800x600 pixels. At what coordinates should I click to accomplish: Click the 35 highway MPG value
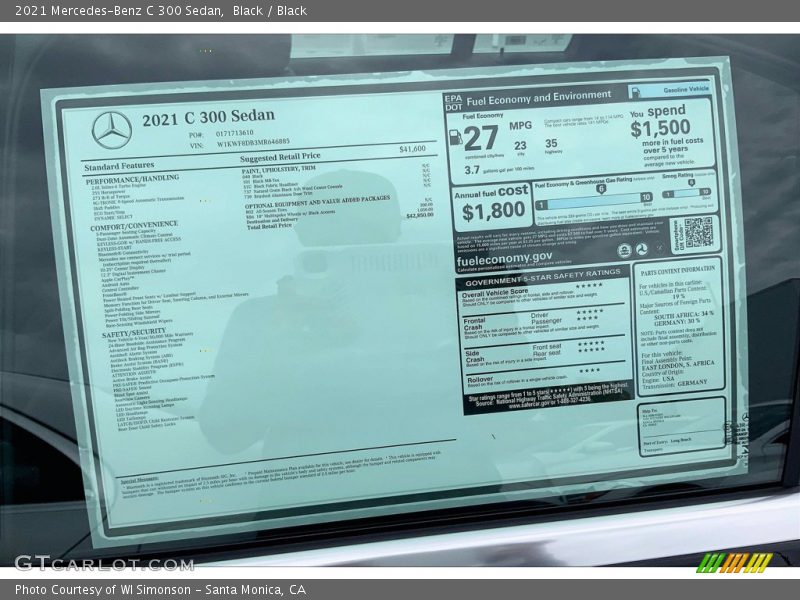551,143
